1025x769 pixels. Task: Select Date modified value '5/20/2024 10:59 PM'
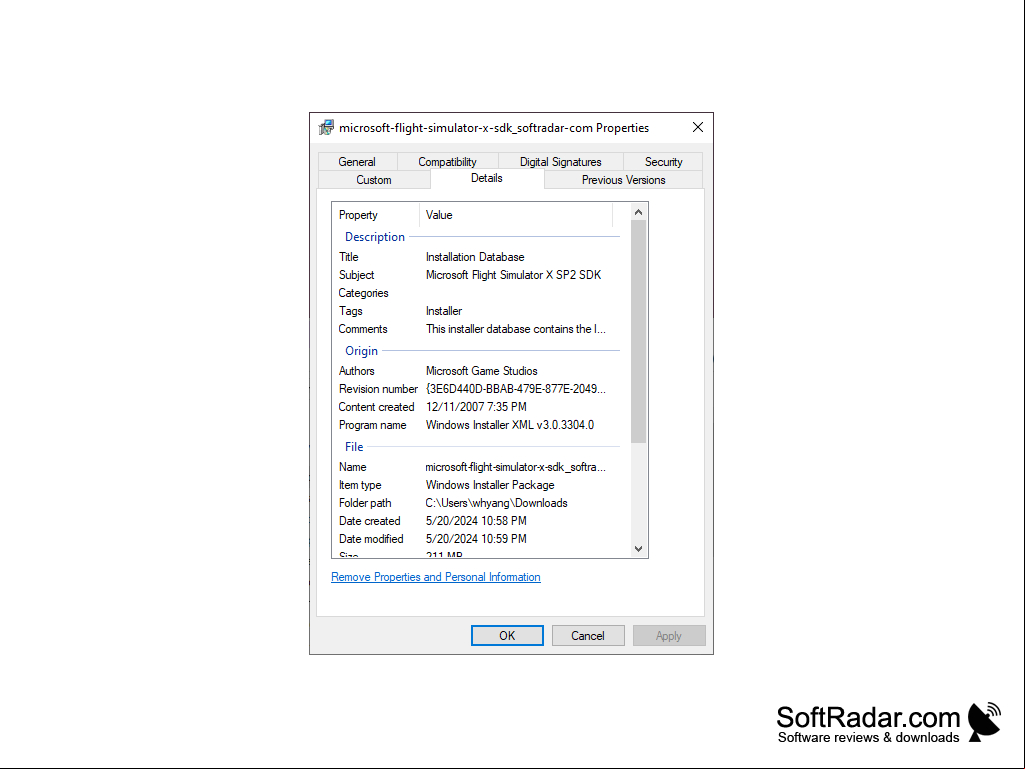click(476, 539)
